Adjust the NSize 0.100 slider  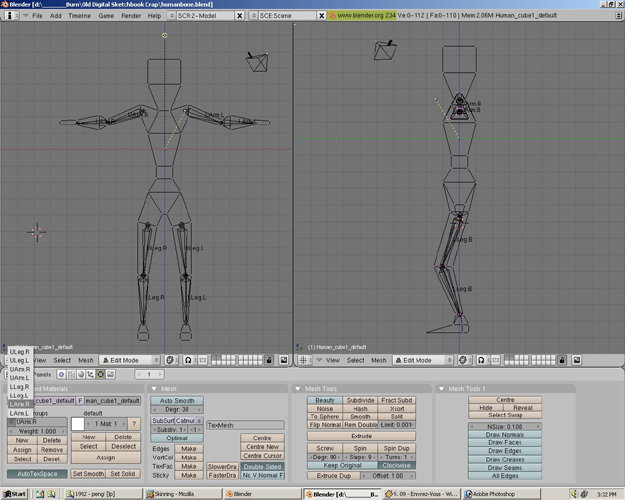[505, 427]
